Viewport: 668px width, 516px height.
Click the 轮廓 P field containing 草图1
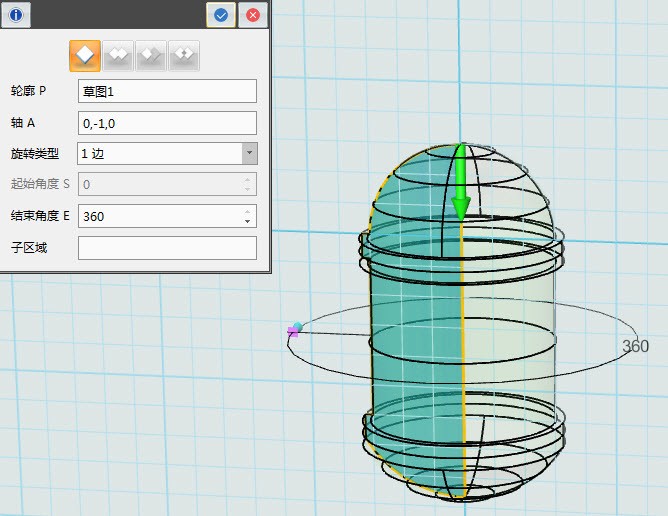click(x=167, y=91)
